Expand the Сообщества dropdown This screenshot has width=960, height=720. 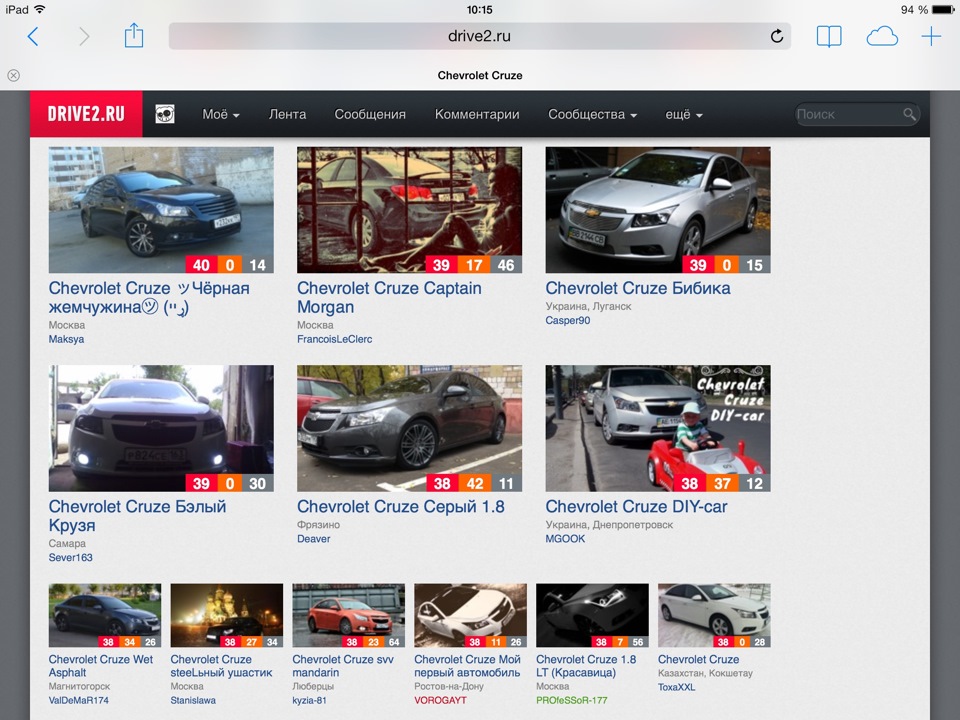coord(593,114)
